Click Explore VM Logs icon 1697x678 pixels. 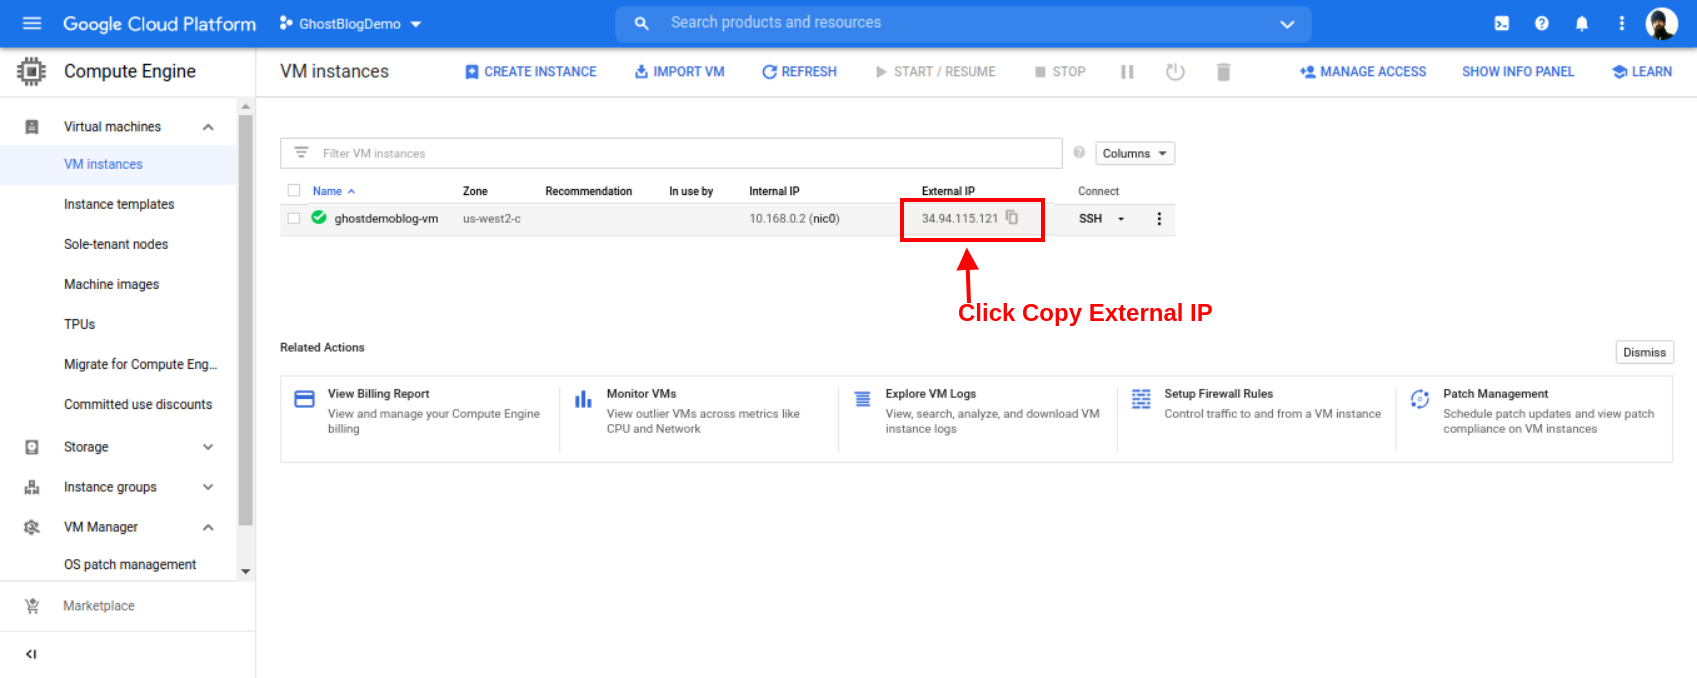coord(862,399)
